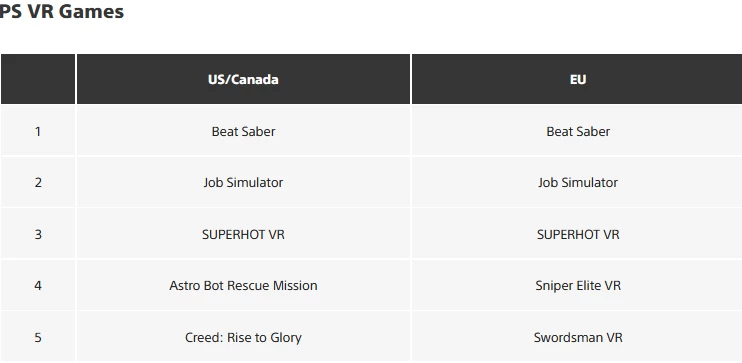The image size is (742, 363).
Task: Select rank number 1 cell
Action: 38,131
